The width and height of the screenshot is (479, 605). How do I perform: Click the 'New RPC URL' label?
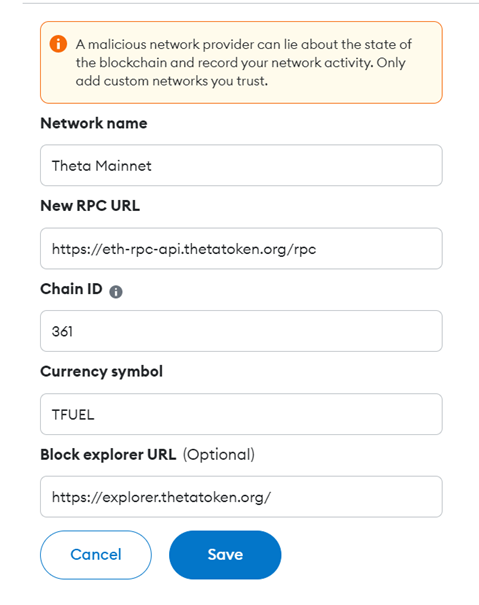pyautogui.click(x=90, y=206)
